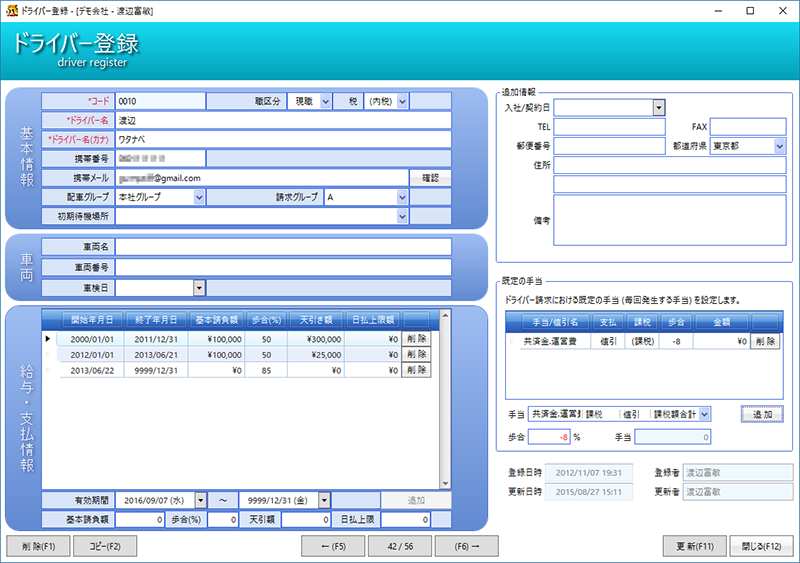The image size is (800, 563).
Task: Expand the 請求グループ dropdown
Action: click(x=402, y=198)
